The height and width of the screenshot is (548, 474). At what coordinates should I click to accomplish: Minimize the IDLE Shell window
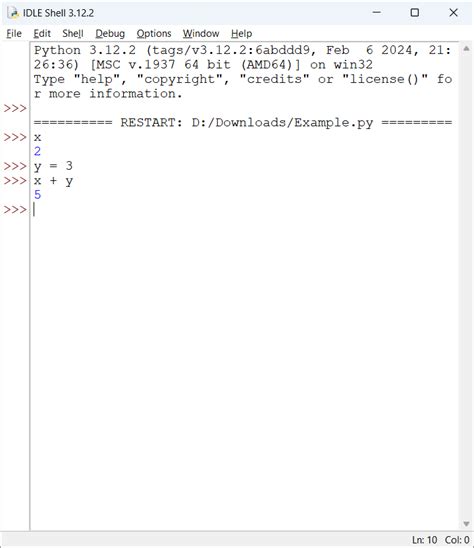tap(377, 13)
